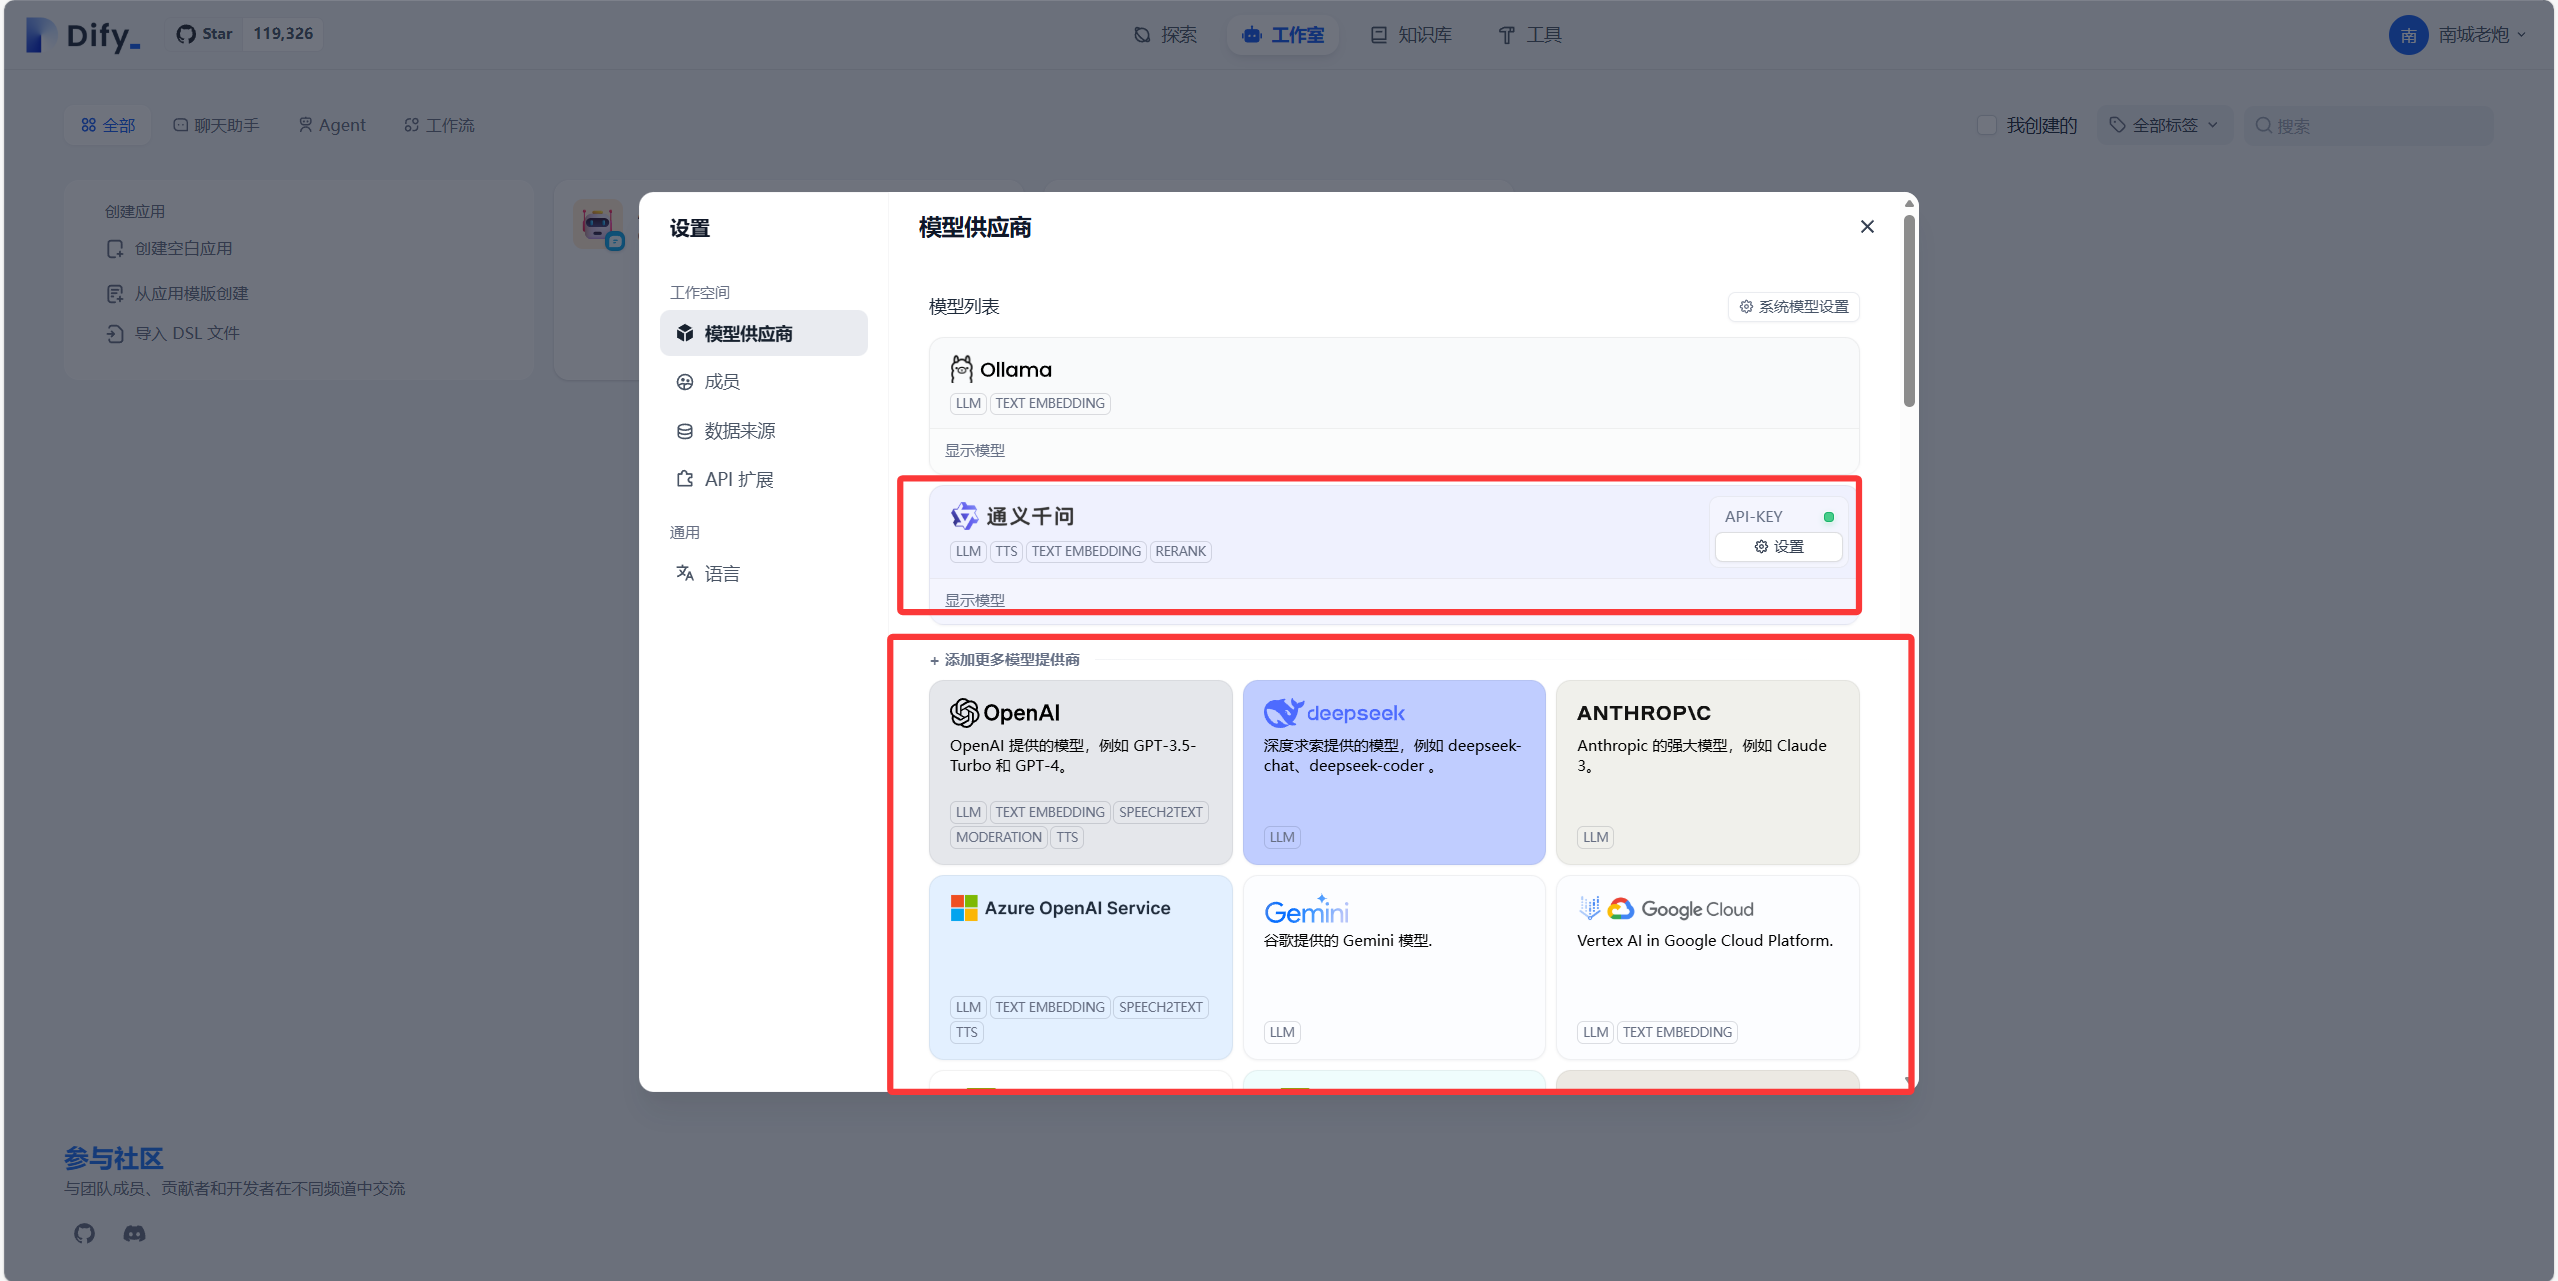Screen dimensions: 2558x1281
Task: Open 系统模型设置
Action: point(1793,307)
